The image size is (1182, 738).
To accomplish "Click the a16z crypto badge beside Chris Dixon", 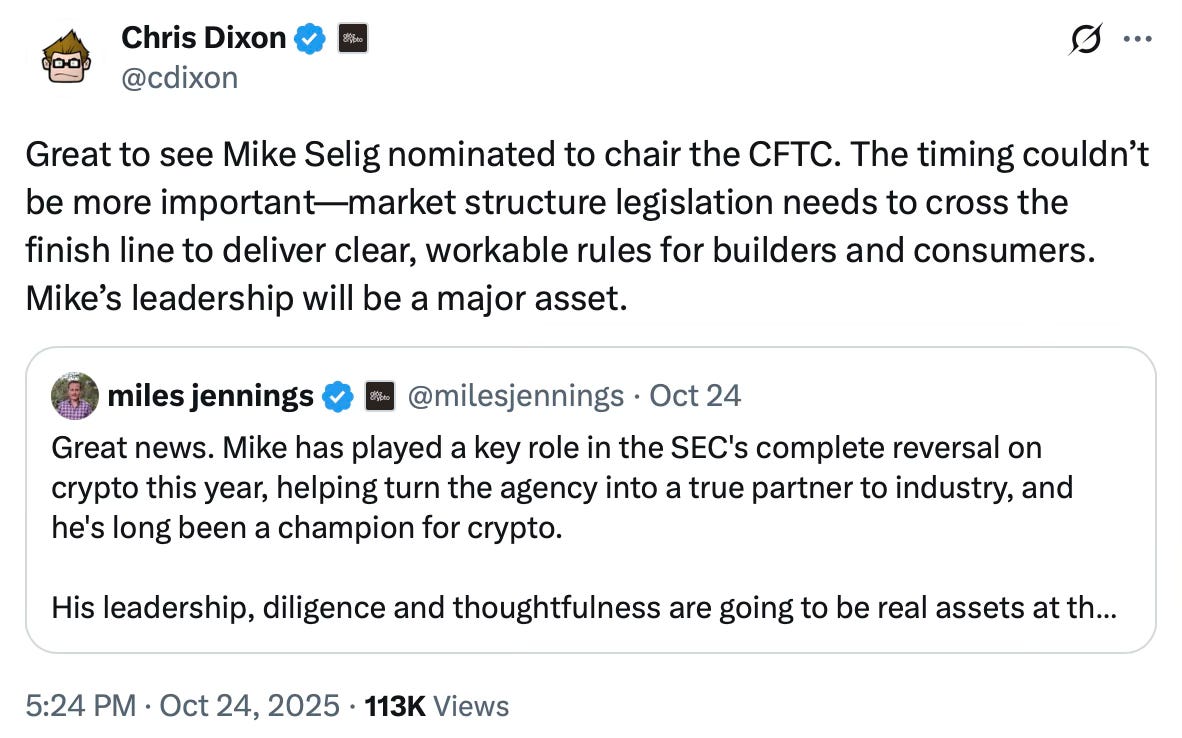I will click(x=351, y=38).
